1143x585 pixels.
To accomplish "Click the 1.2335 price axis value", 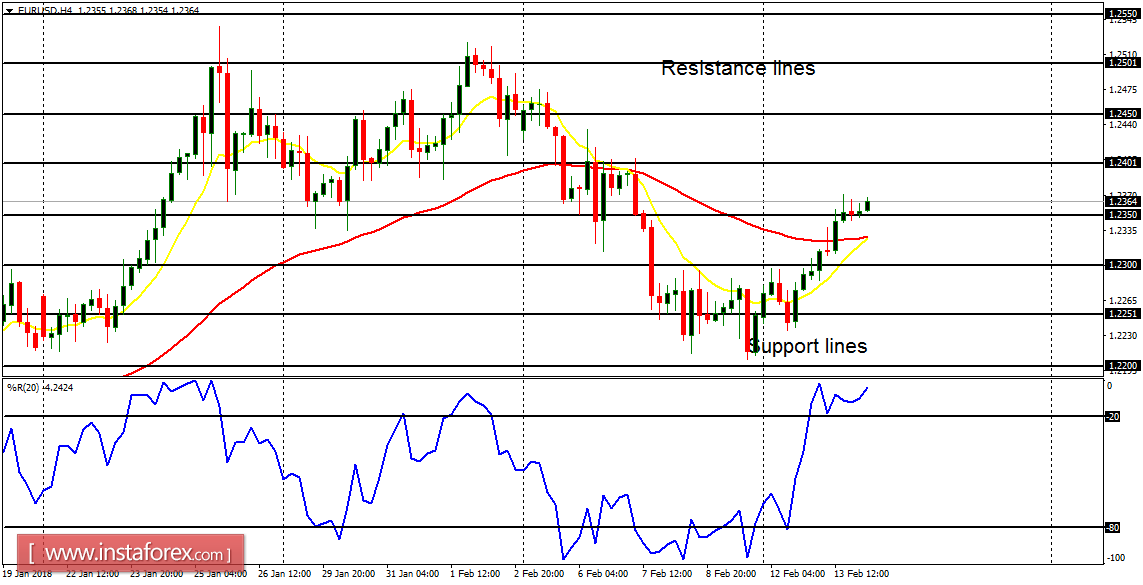I will coord(1123,230).
